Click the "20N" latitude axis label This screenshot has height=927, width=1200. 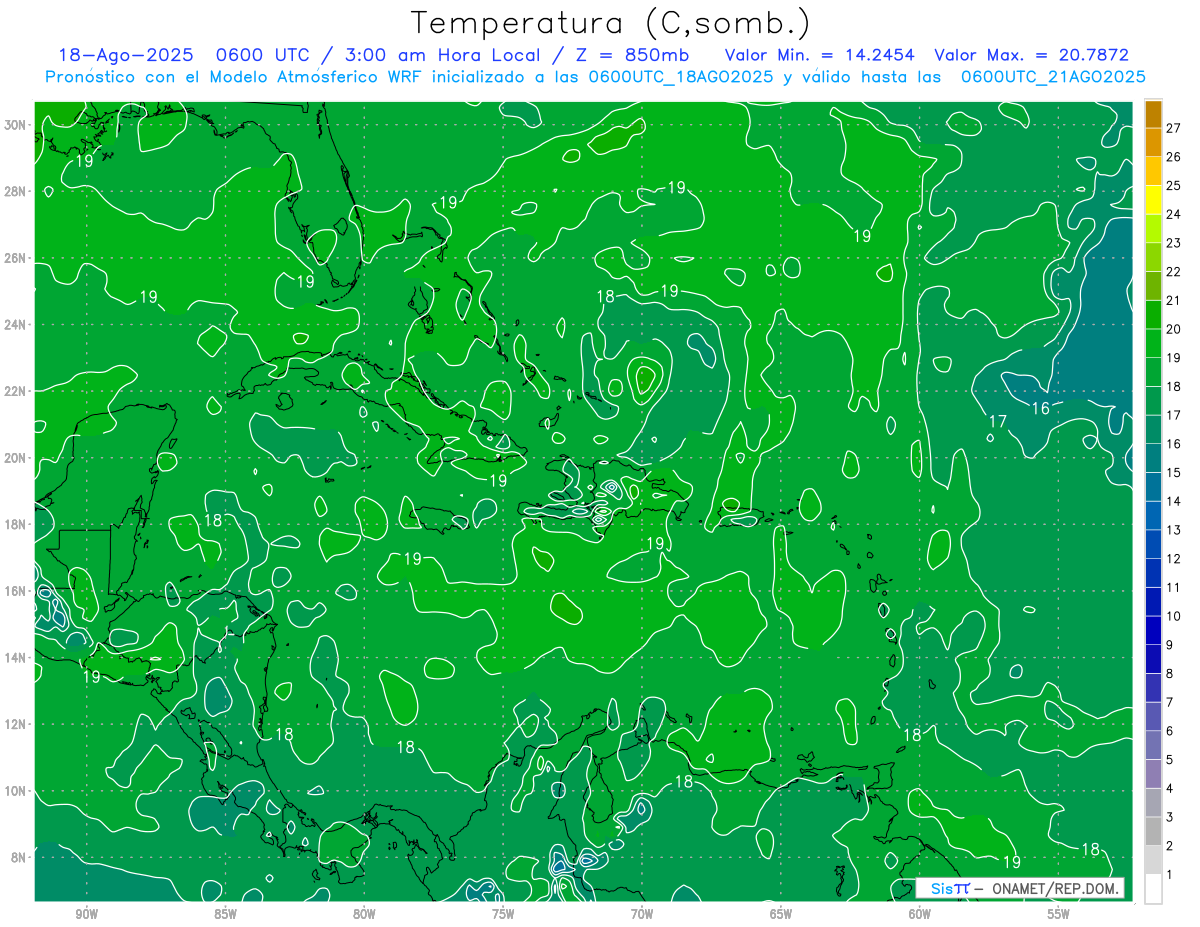17,458
